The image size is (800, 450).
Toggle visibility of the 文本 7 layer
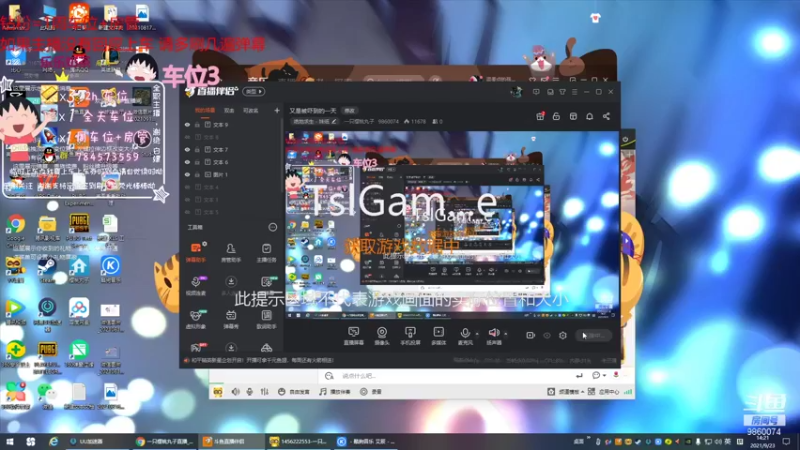click(187, 149)
